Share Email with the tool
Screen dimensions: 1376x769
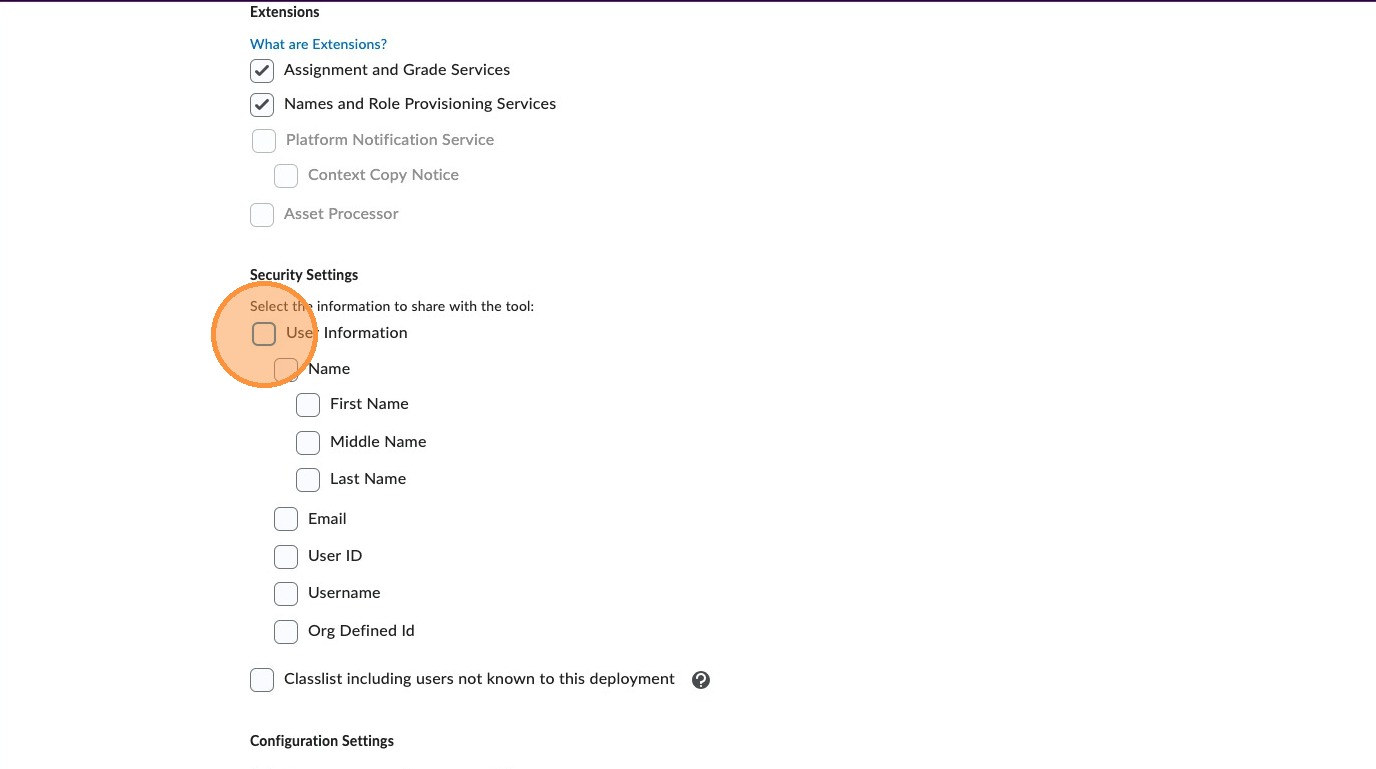286,519
